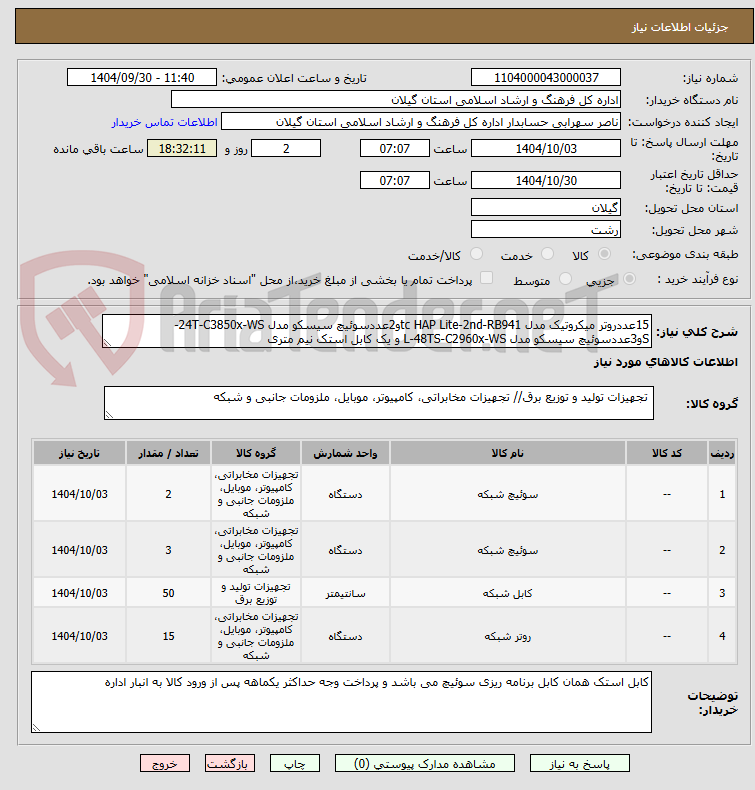Click the buyer notes text area
The image size is (755, 790).
(341, 702)
